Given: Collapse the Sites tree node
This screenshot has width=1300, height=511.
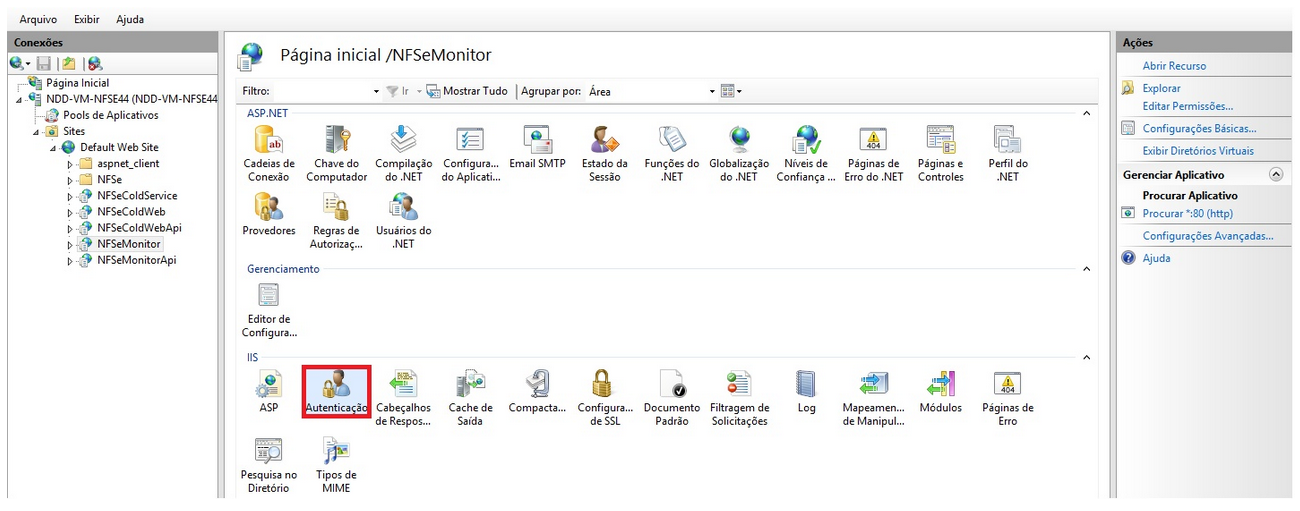Looking at the screenshot, I should click(38, 131).
